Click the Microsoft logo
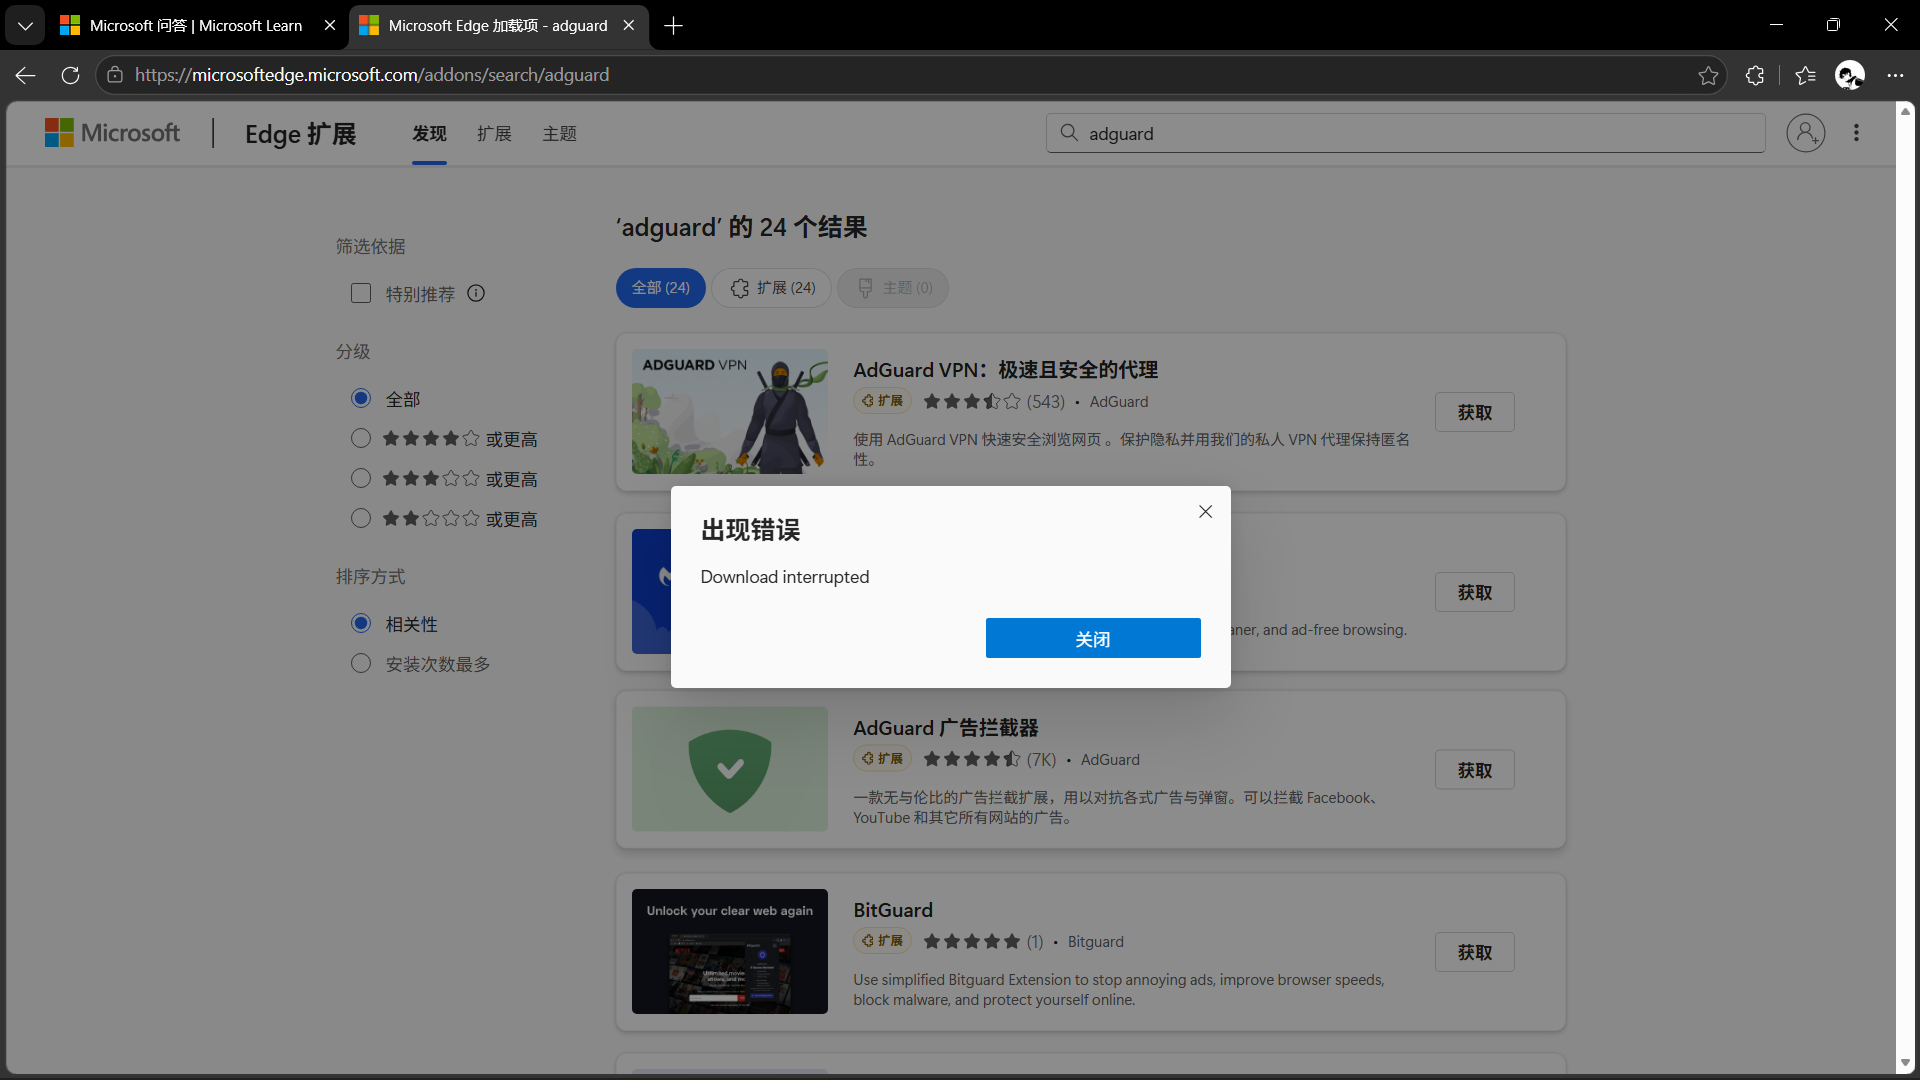This screenshot has height=1080, width=1920. pyautogui.click(x=112, y=133)
